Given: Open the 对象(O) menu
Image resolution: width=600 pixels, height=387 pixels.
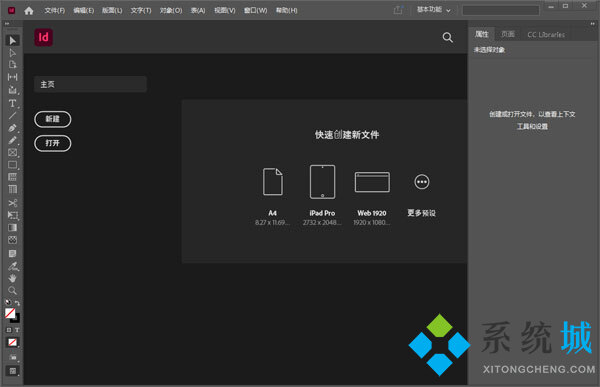Looking at the screenshot, I should [x=171, y=10].
